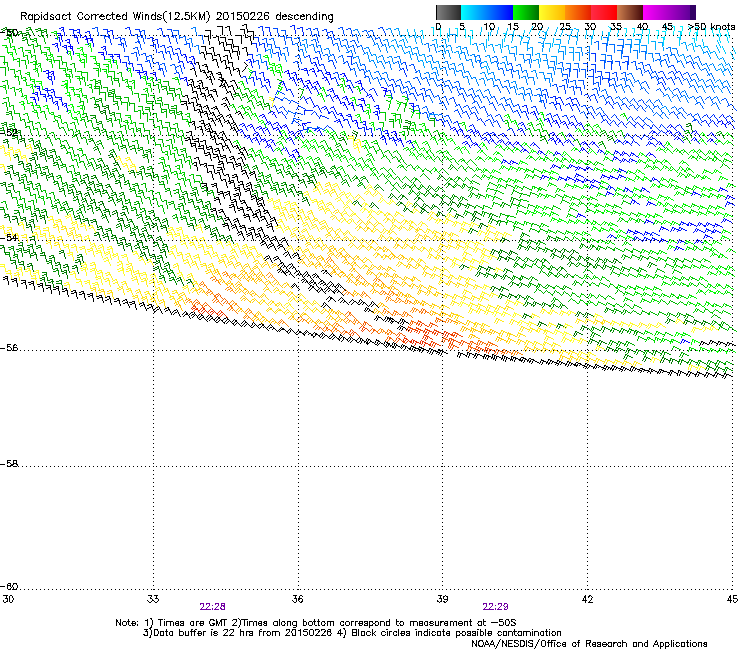
Task: Click legend tick label '10'
Action: [x=489, y=26]
